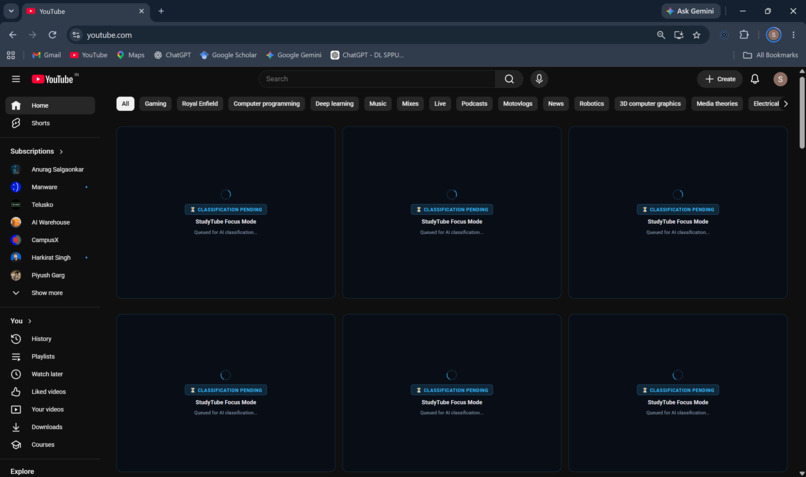This screenshot has width=806, height=477.
Task: Open new browser tab
Action: click(x=161, y=11)
